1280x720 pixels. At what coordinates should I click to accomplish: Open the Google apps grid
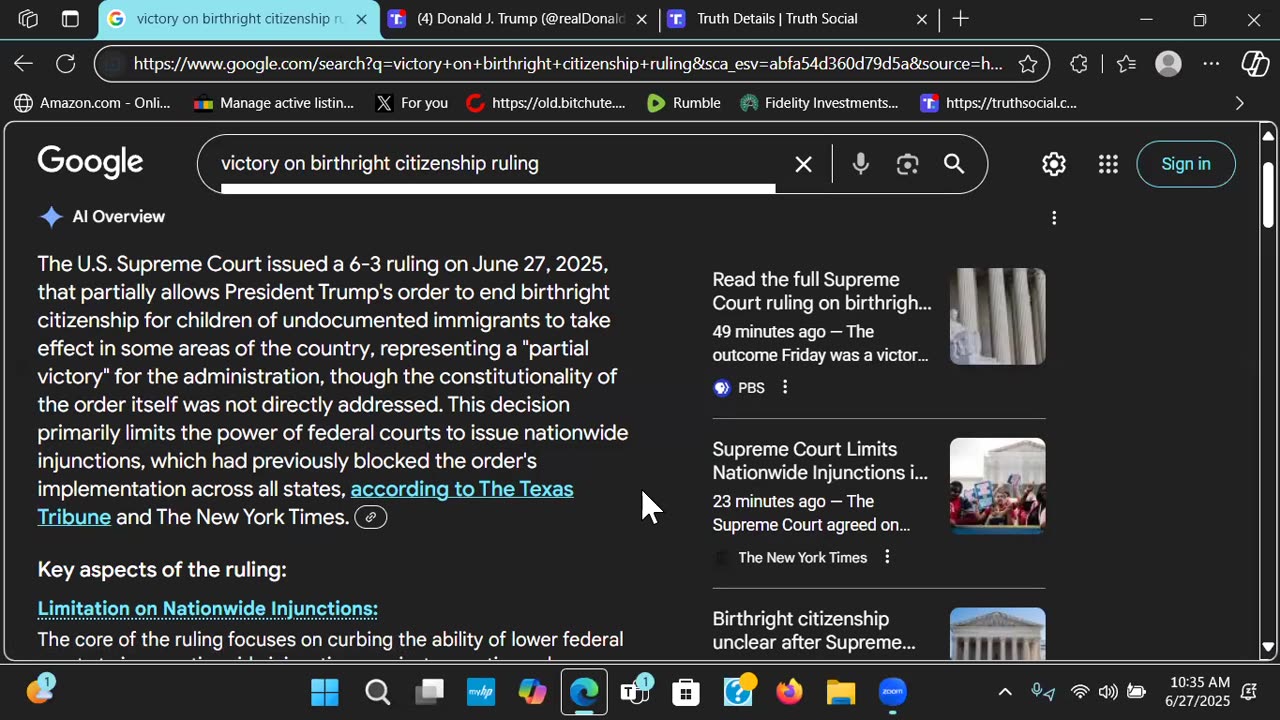coord(1108,164)
